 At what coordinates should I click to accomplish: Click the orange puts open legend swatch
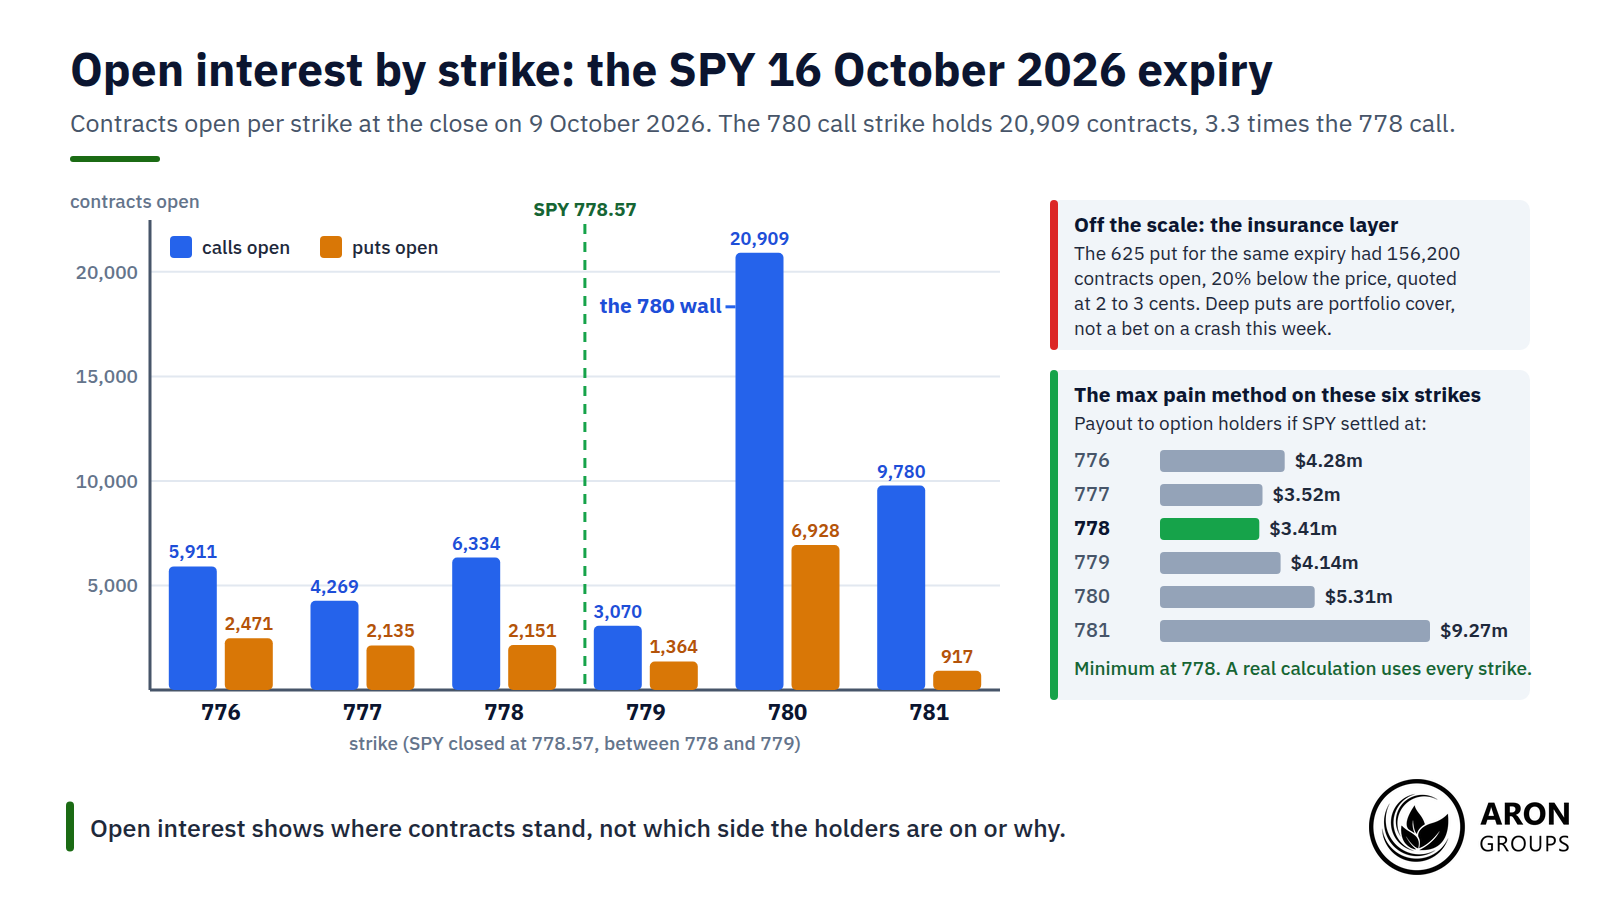coord(331,247)
